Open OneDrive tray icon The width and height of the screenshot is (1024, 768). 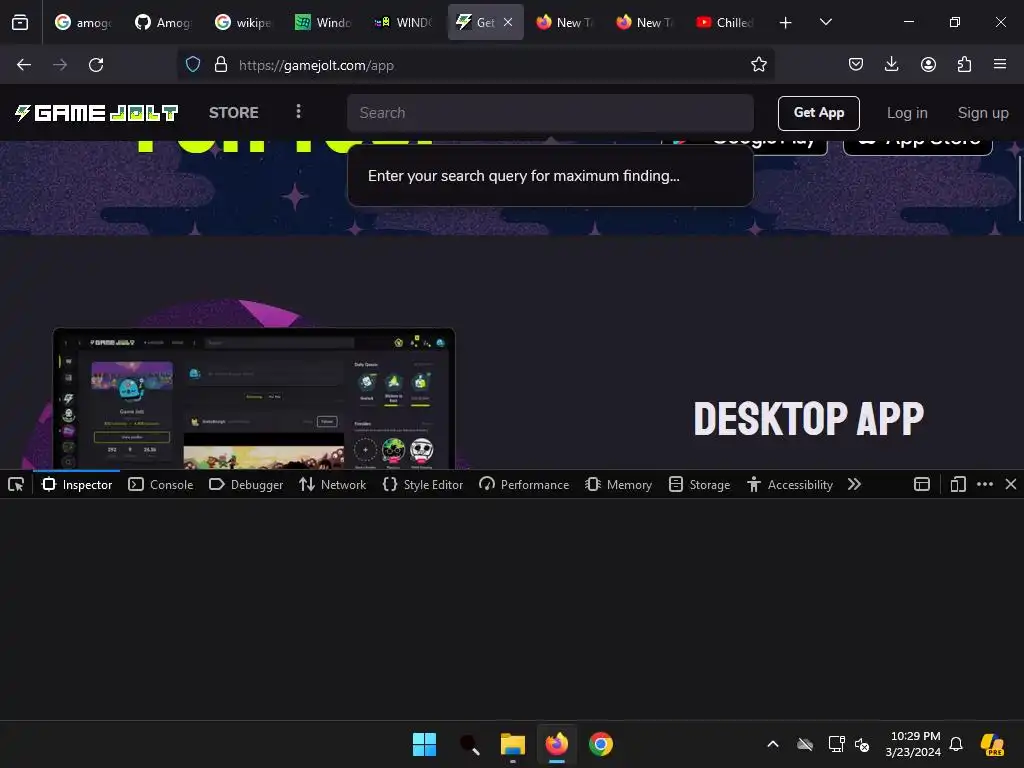click(805, 744)
